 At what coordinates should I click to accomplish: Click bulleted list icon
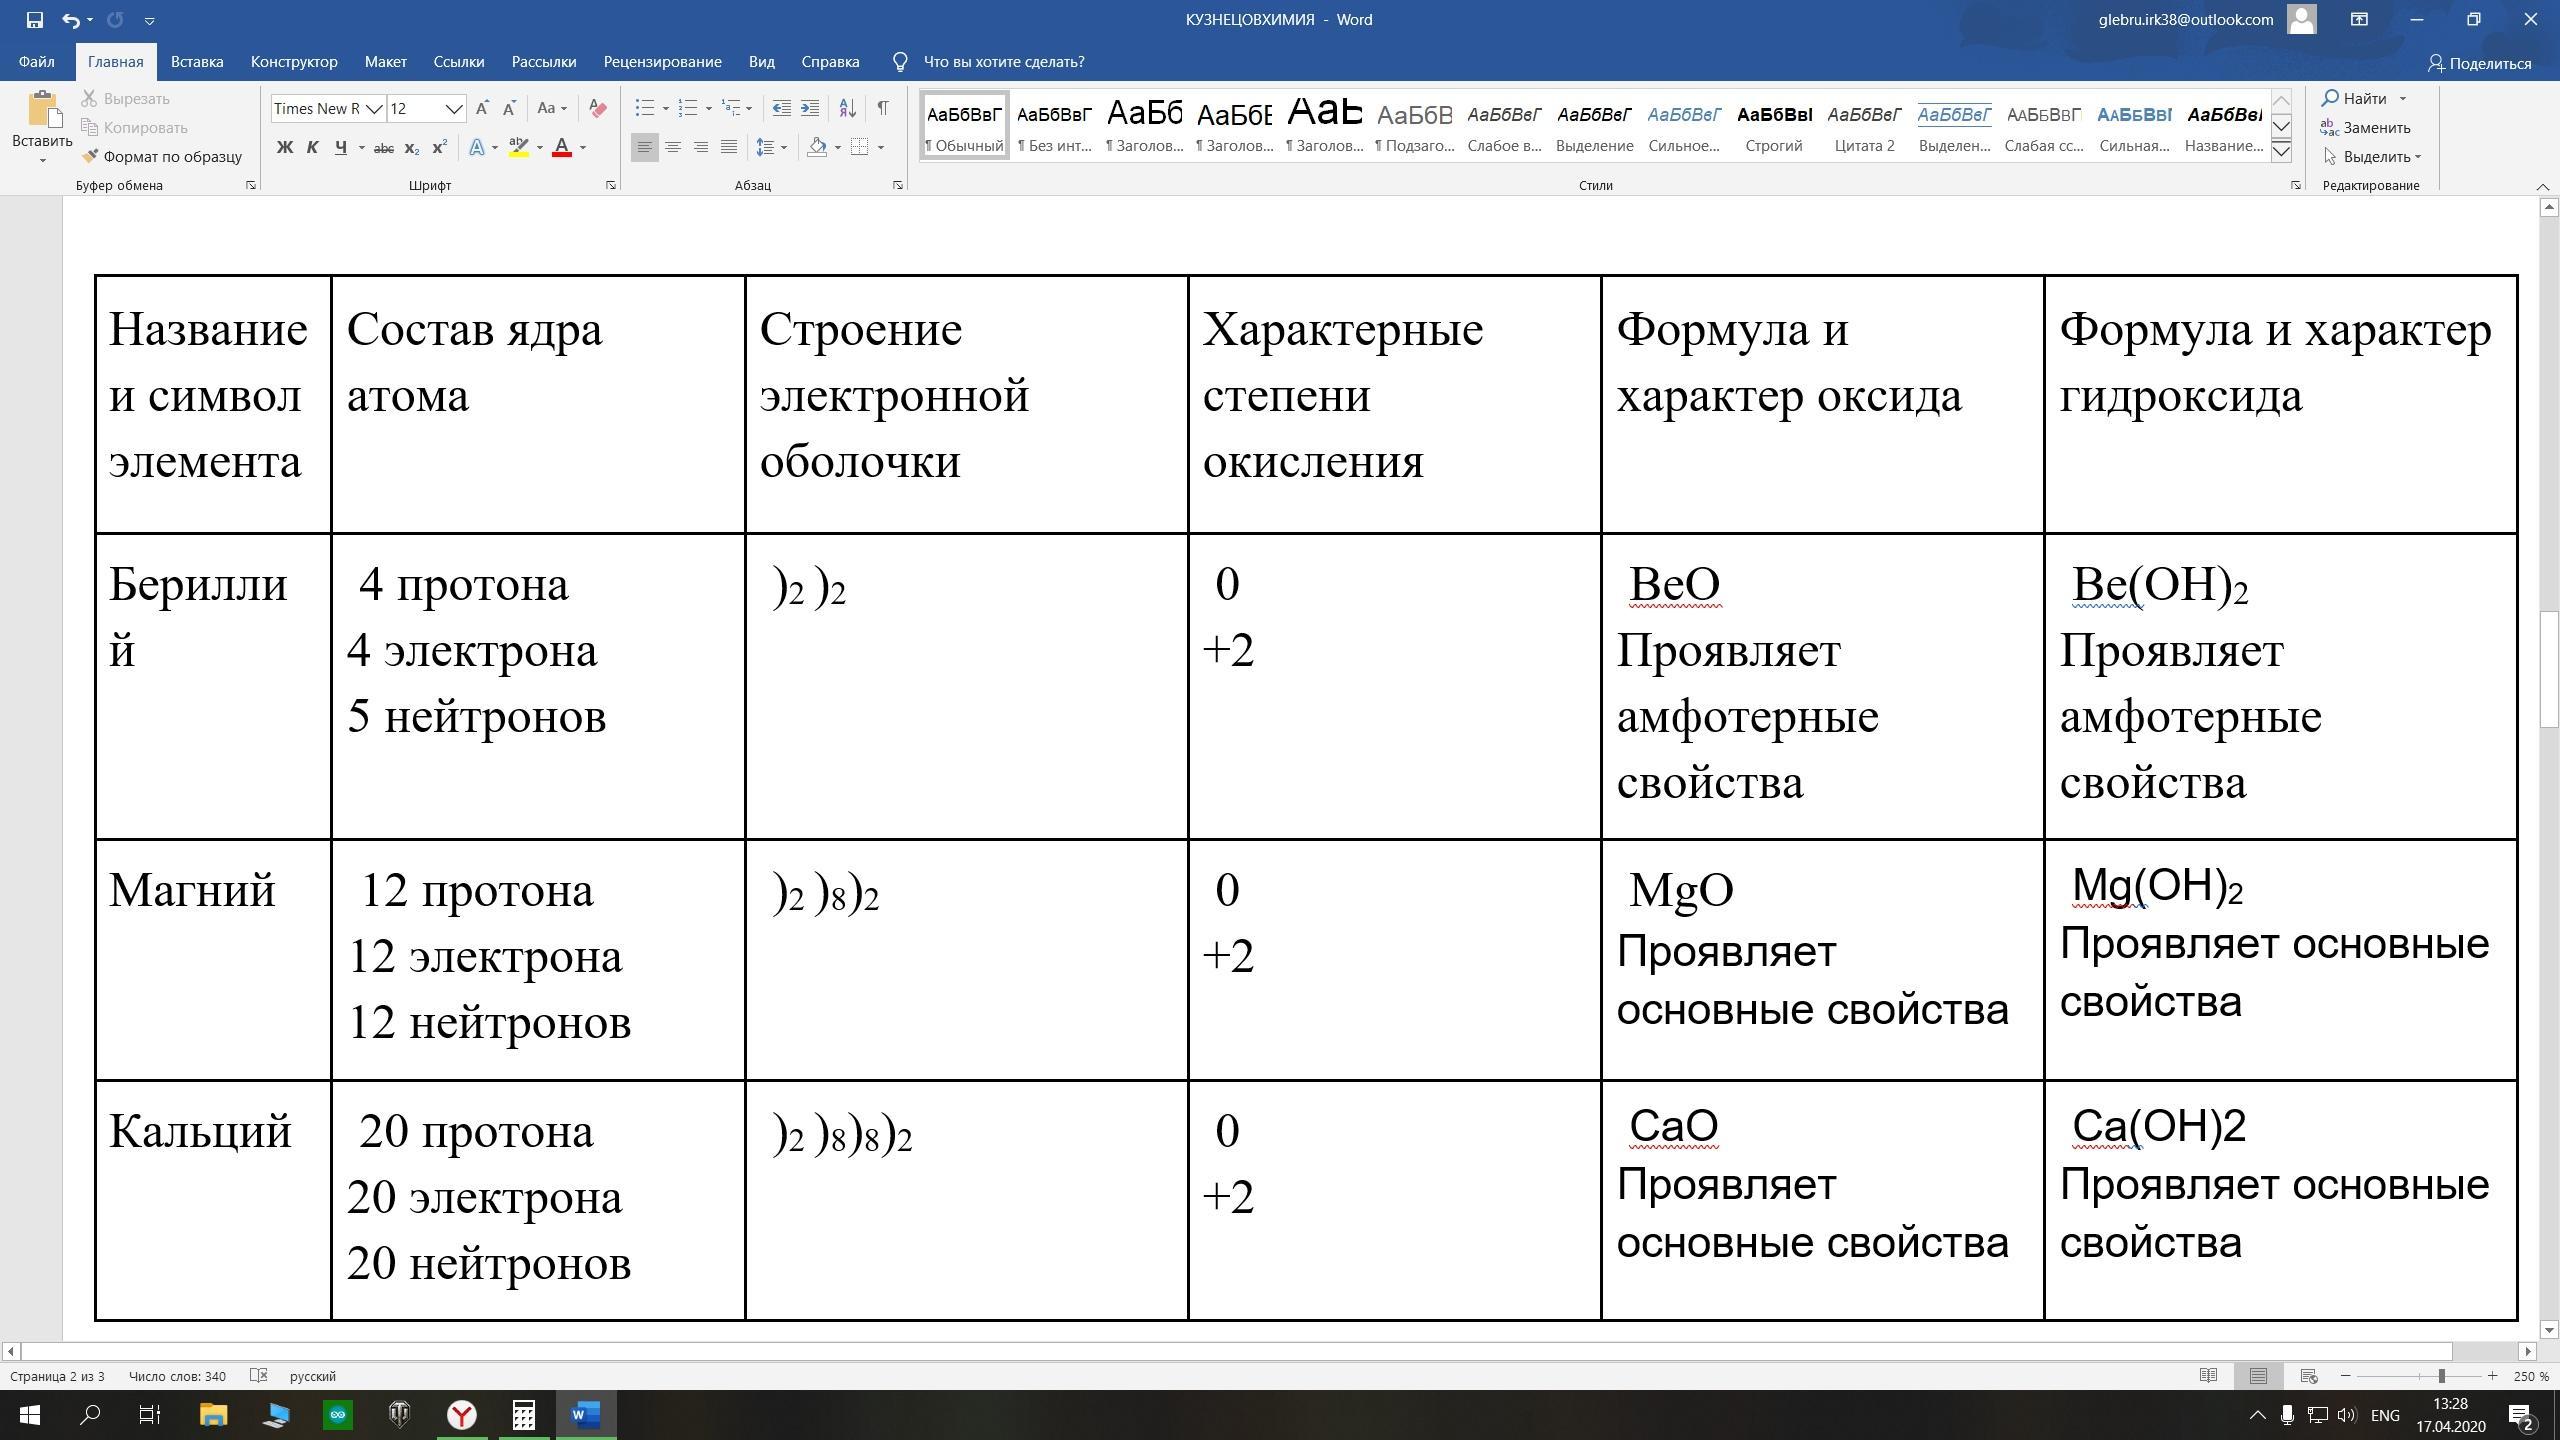(x=645, y=108)
